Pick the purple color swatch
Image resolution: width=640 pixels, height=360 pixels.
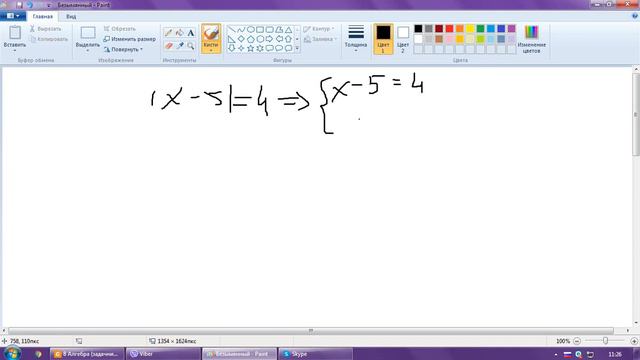[x=511, y=29]
